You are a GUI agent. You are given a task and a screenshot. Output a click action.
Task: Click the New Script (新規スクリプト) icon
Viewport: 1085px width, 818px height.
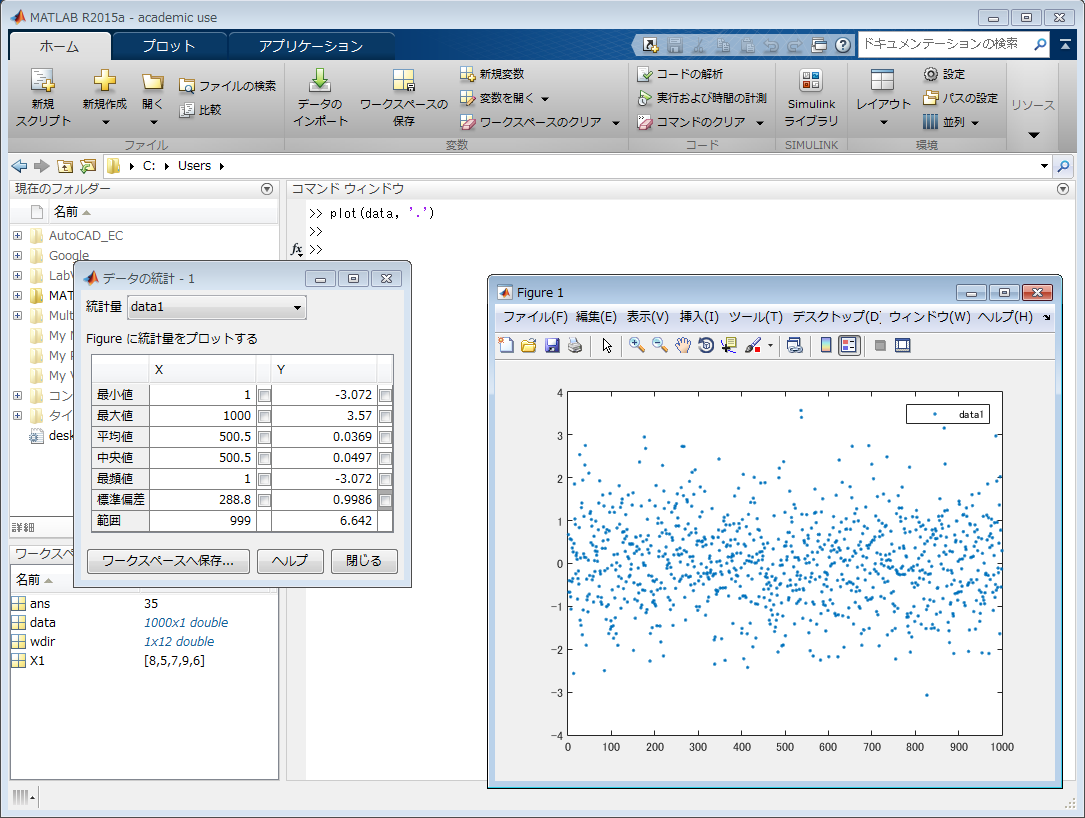(43, 80)
